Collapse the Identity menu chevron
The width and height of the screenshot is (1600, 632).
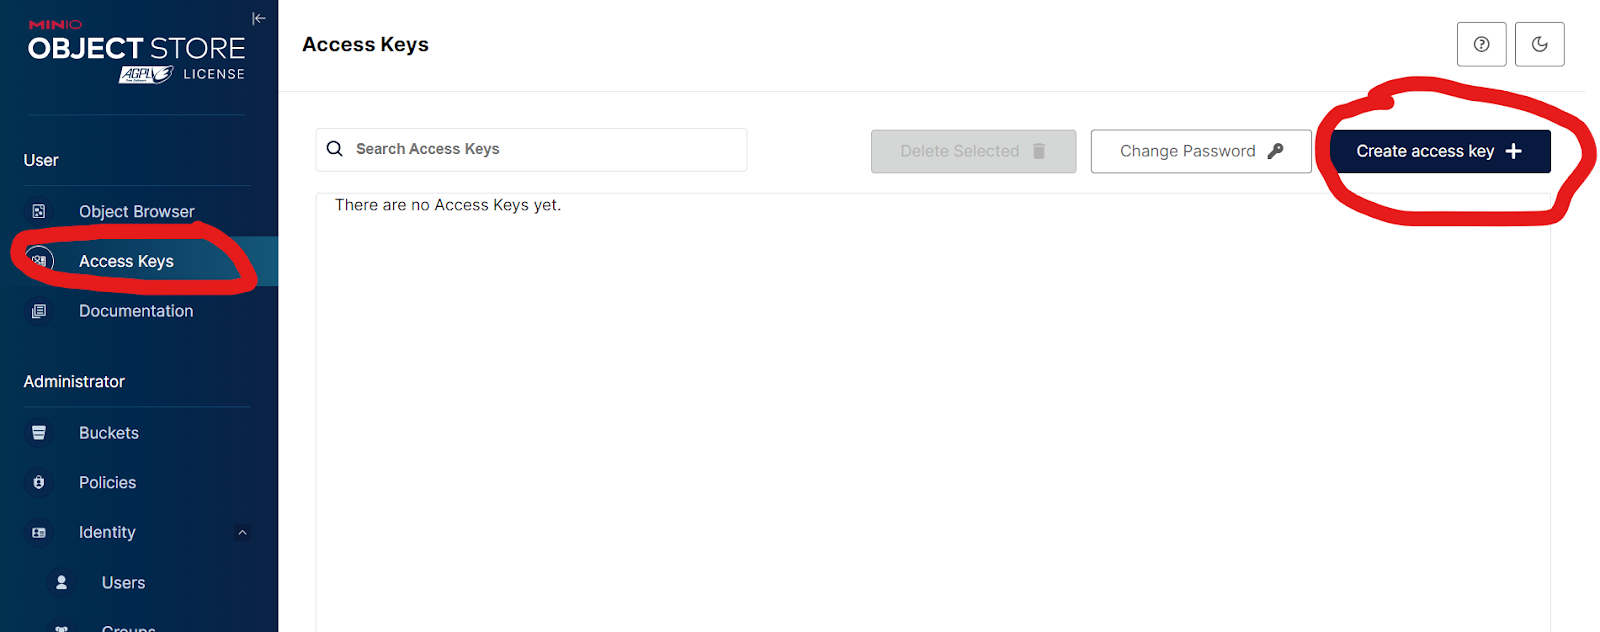coord(242,533)
